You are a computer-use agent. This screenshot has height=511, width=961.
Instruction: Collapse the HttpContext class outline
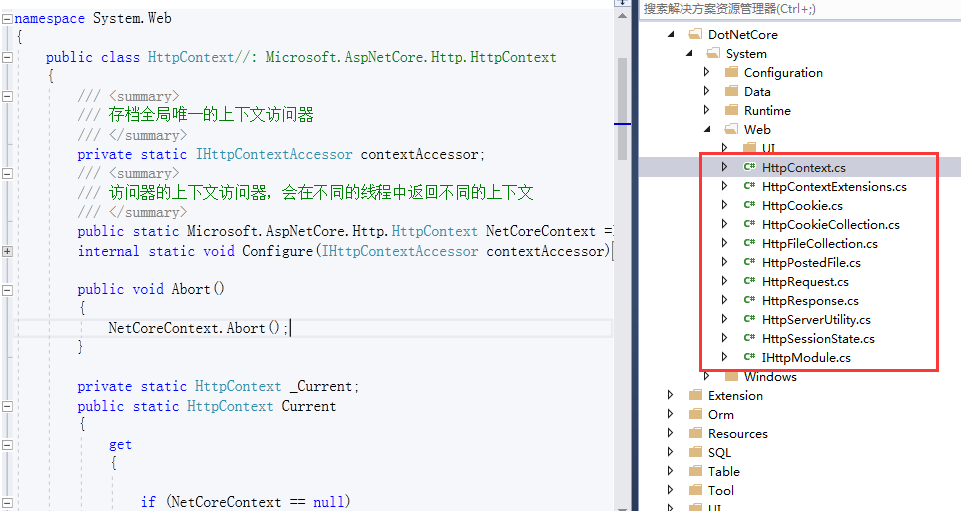click(x=7, y=58)
